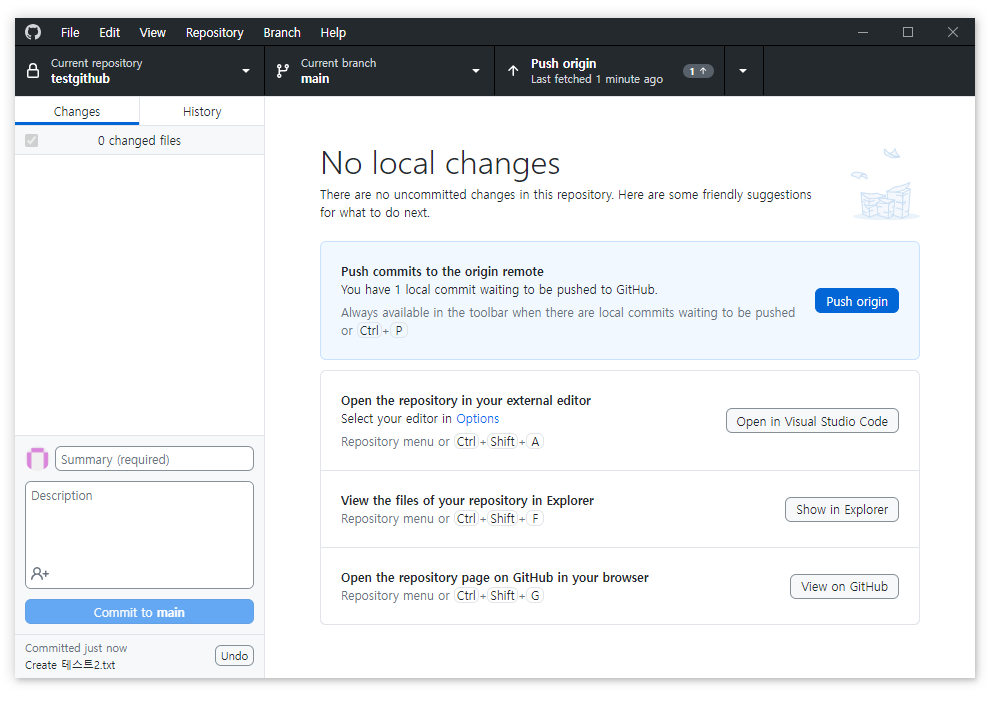Expand the Current repository dropdown
Image resolution: width=1005 pixels, height=701 pixels.
coord(245,71)
